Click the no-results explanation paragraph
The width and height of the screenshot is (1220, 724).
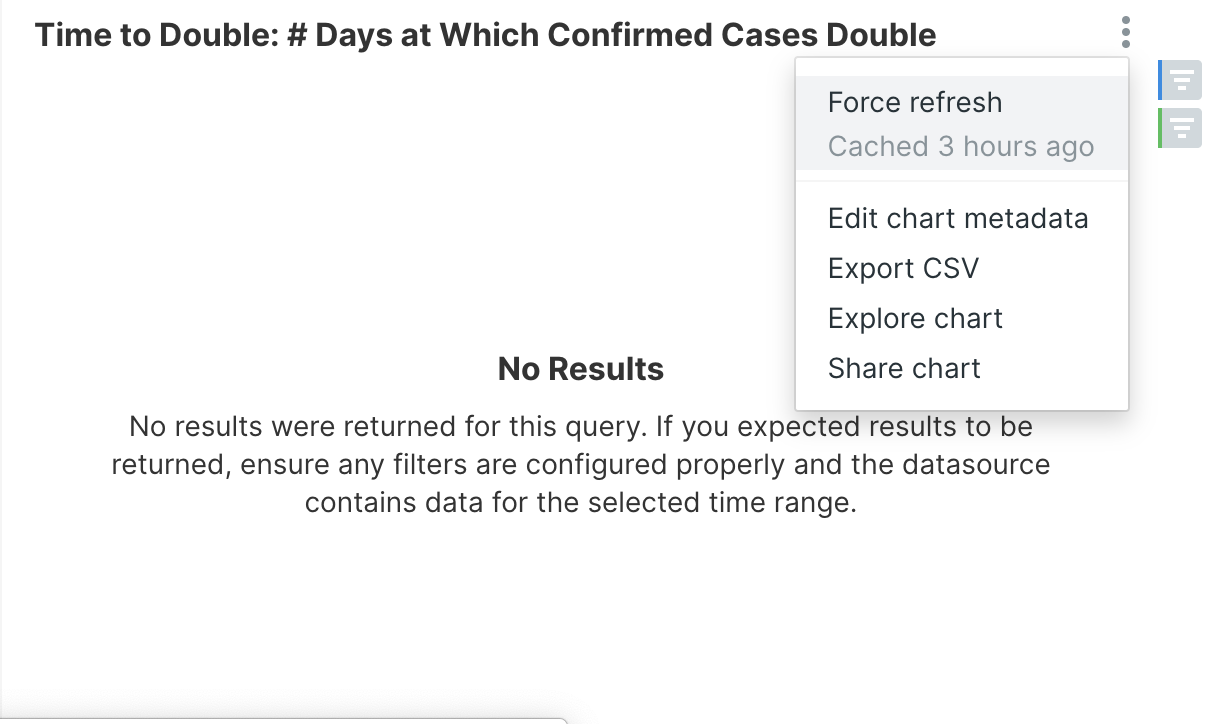click(580, 464)
